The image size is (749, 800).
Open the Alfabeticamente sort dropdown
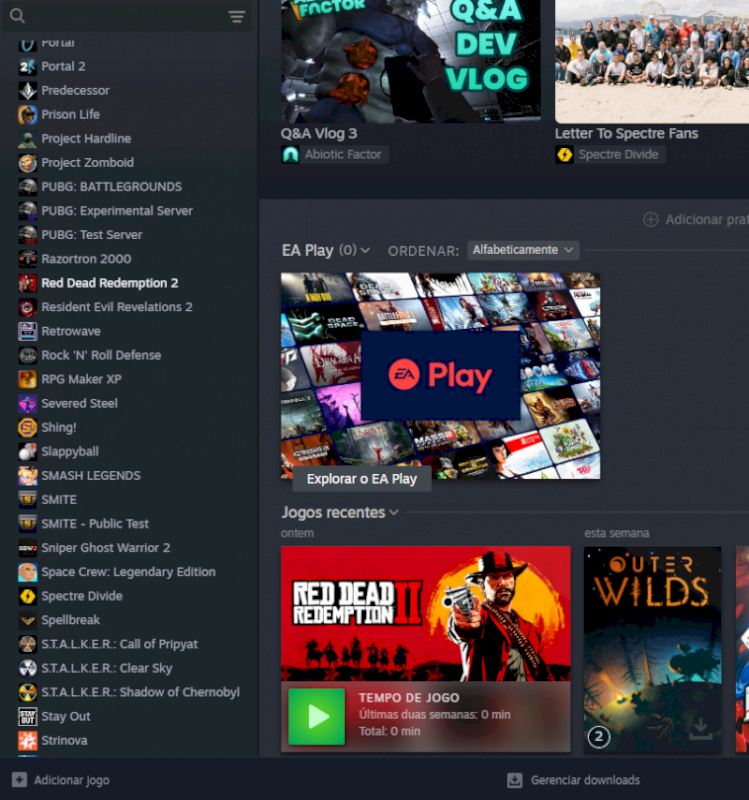point(523,250)
